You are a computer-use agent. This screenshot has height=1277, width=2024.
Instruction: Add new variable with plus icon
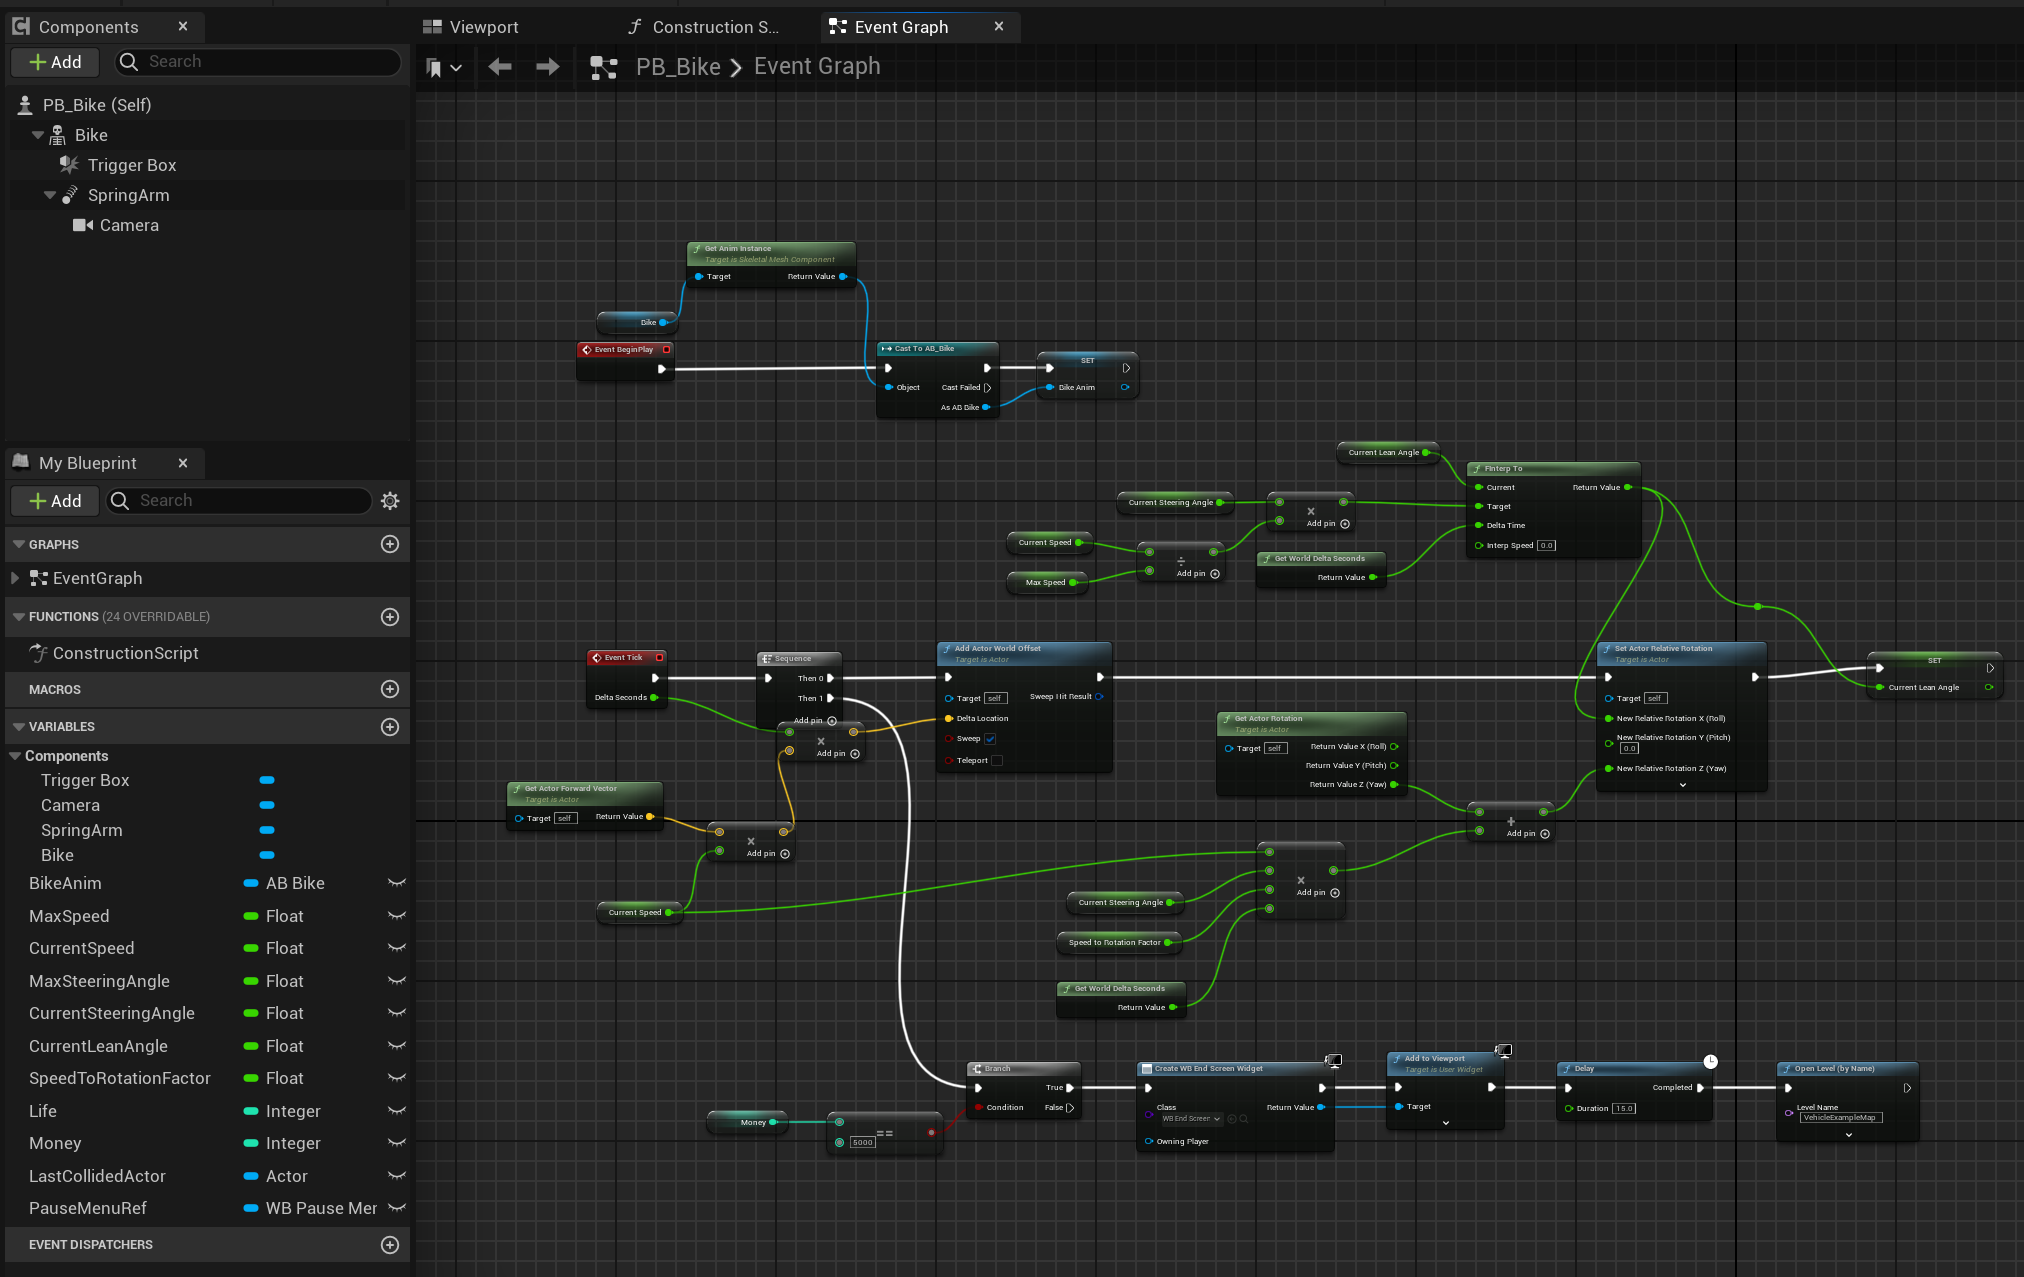(x=390, y=727)
